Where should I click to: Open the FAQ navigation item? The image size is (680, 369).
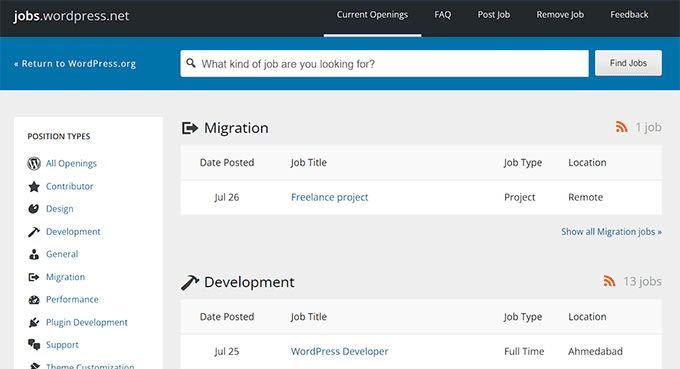pyautogui.click(x=442, y=15)
